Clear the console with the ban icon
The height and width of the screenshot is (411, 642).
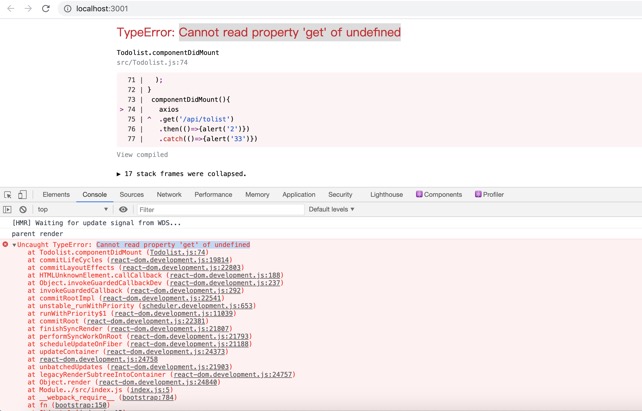coord(23,210)
